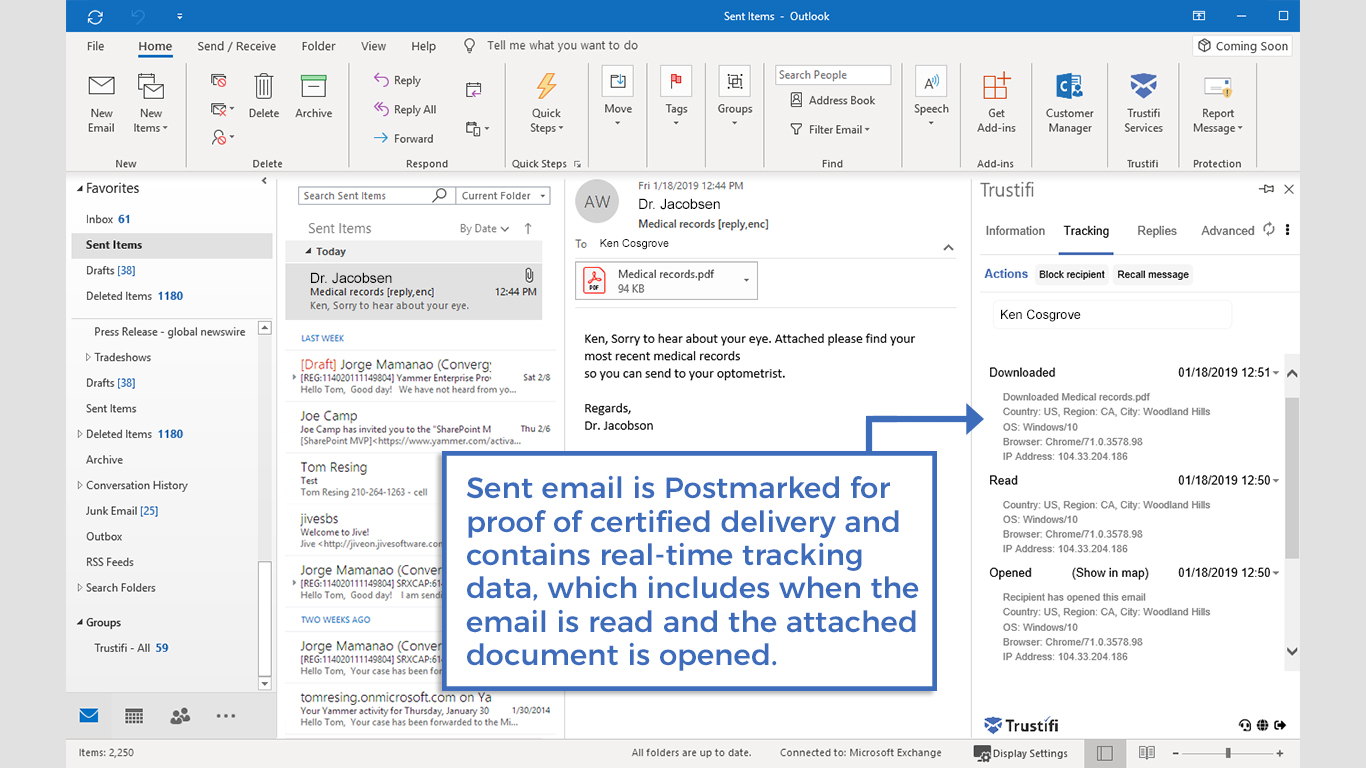Compose a message with New Email

(101, 104)
